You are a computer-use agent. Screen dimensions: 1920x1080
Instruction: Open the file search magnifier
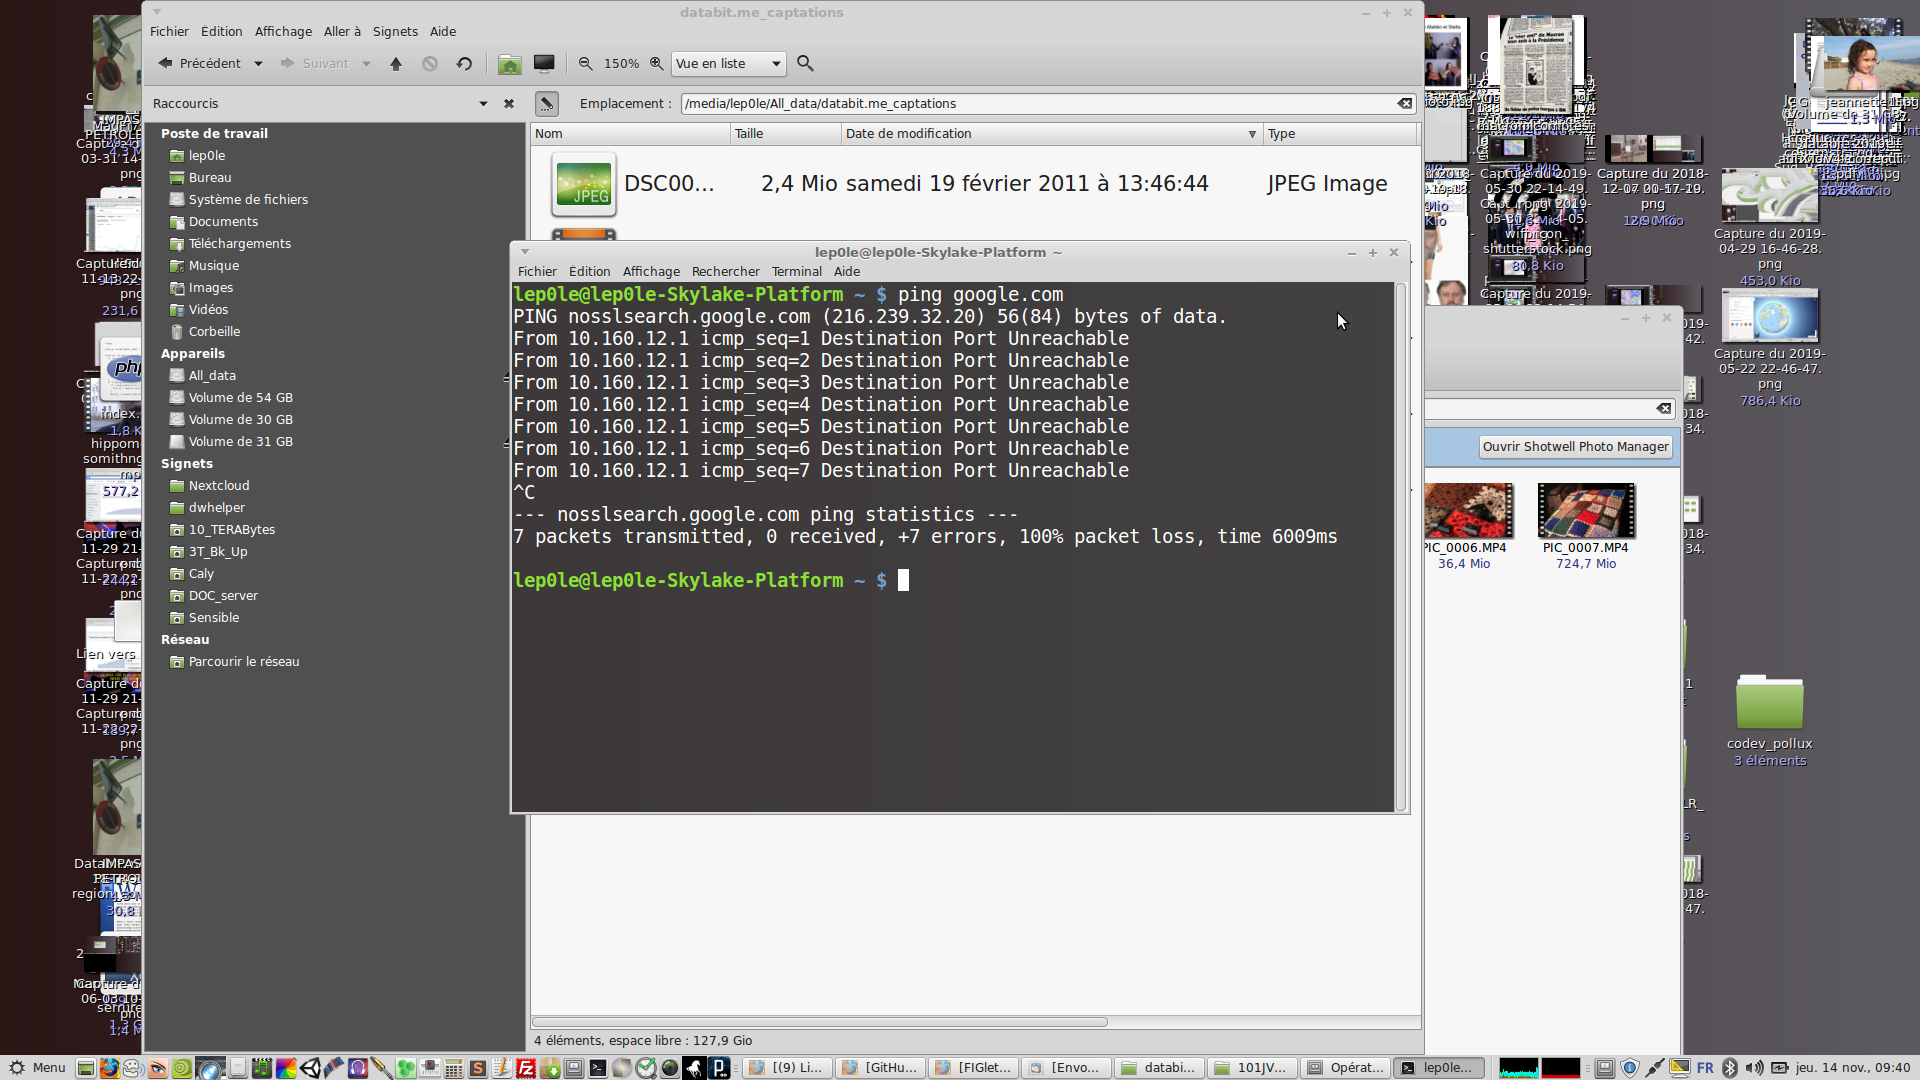pyautogui.click(x=805, y=64)
